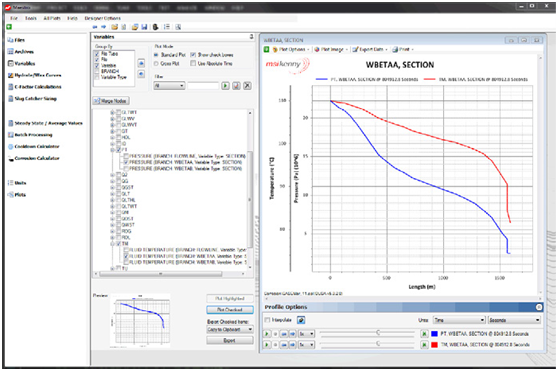Image resolution: width=558 pixels, height=371 pixels.
Task: Click the icon next to the Interpolate checkbox
Action: pos(301,320)
